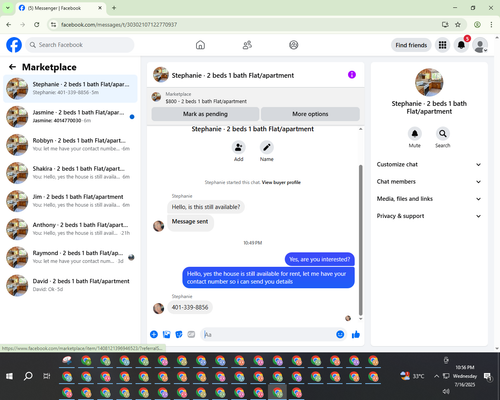Image resolution: width=500 pixels, height=400 pixels.
Task: Focus Search Facebook field
Action: coord(80,45)
